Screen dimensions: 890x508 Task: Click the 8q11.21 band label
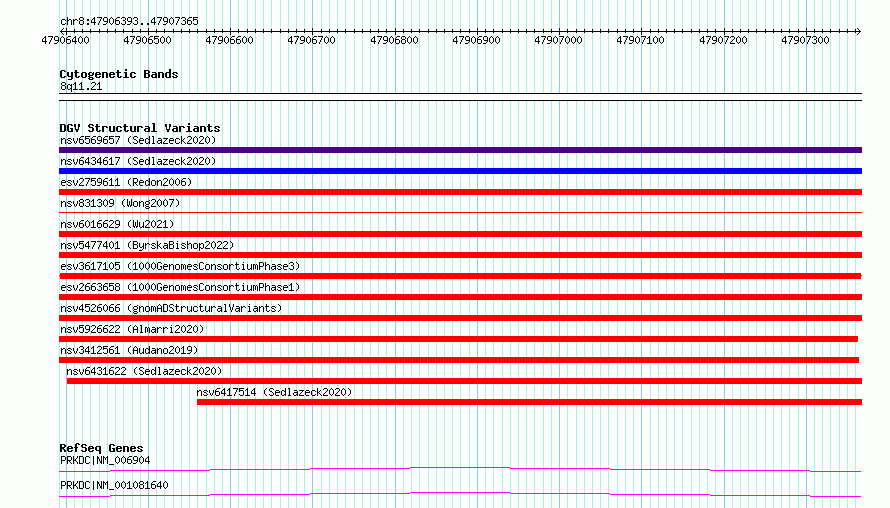[81, 86]
